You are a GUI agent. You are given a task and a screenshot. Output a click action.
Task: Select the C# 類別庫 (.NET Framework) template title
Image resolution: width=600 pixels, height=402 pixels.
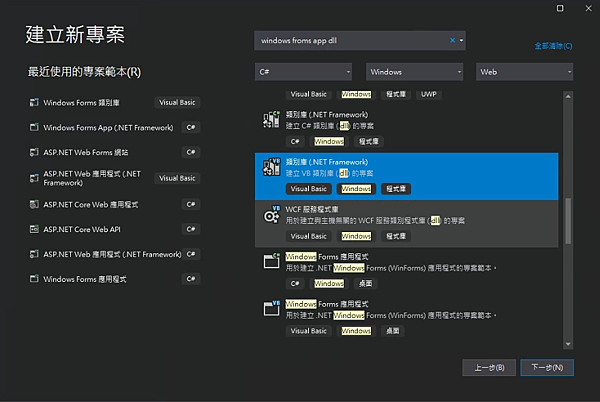327,115
